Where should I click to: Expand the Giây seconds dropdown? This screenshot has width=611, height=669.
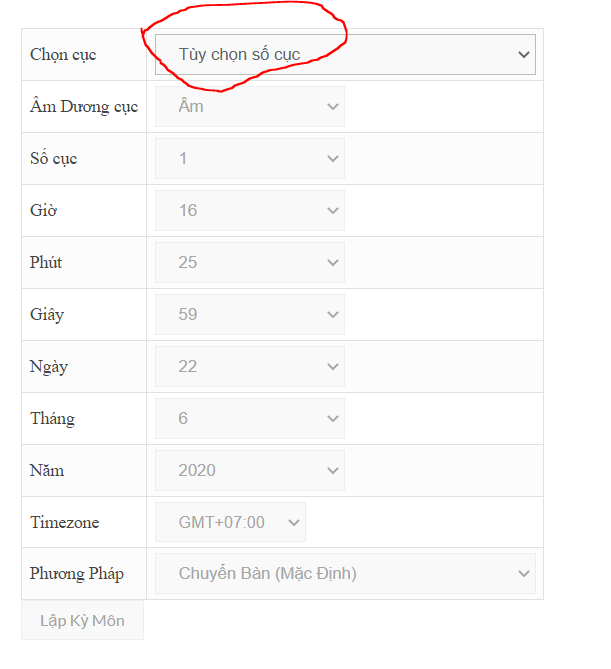[249, 314]
